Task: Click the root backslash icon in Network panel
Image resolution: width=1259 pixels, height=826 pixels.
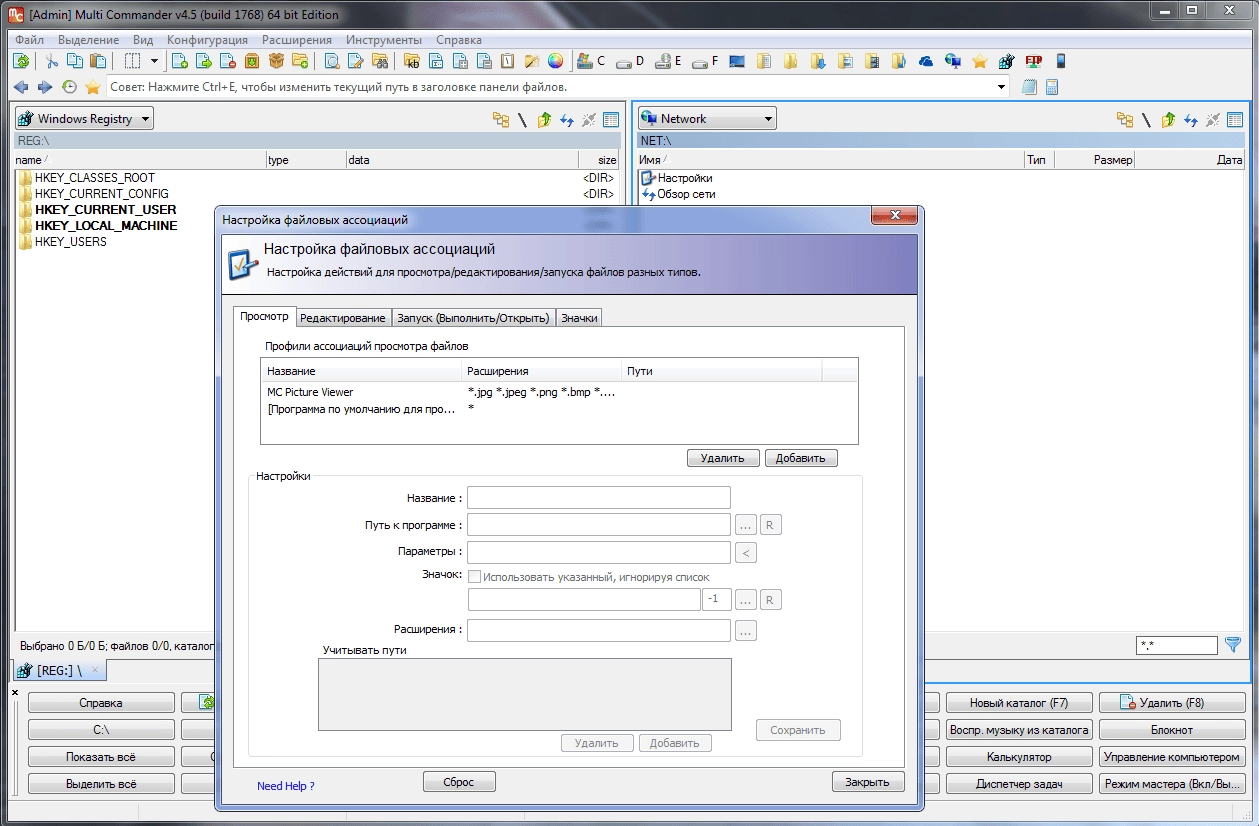Action: tap(1147, 119)
